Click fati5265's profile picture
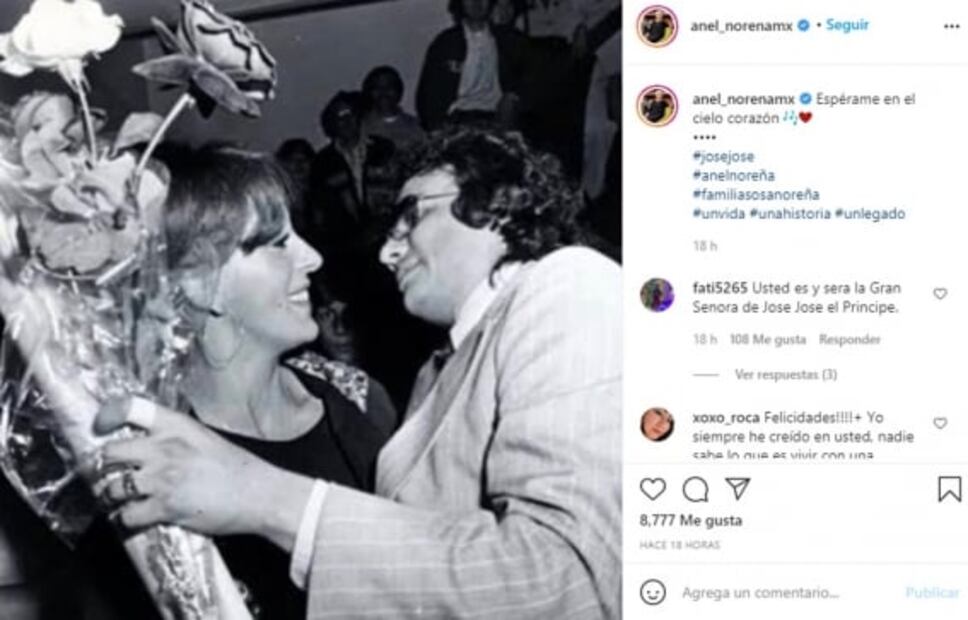This screenshot has width=968, height=620. point(657,295)
